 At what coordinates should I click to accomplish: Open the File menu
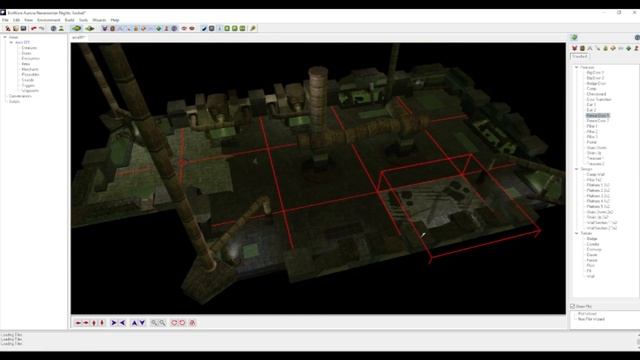[5, 20]
